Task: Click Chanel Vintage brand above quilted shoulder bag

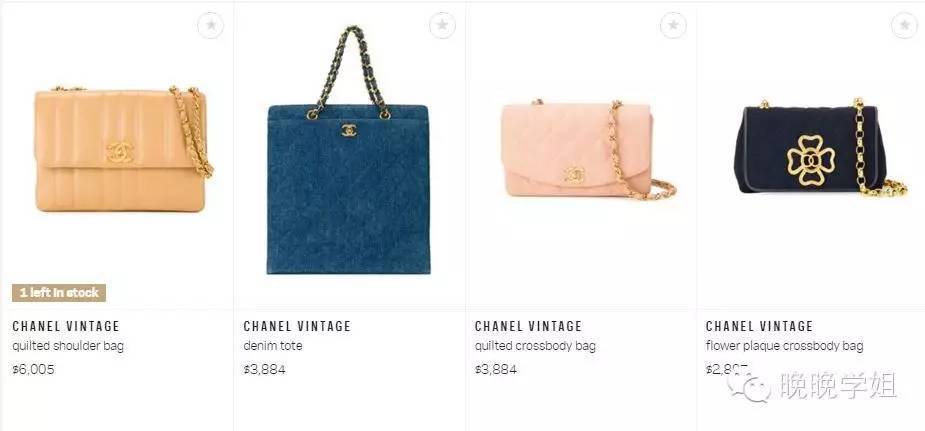Action: point(66,326)
